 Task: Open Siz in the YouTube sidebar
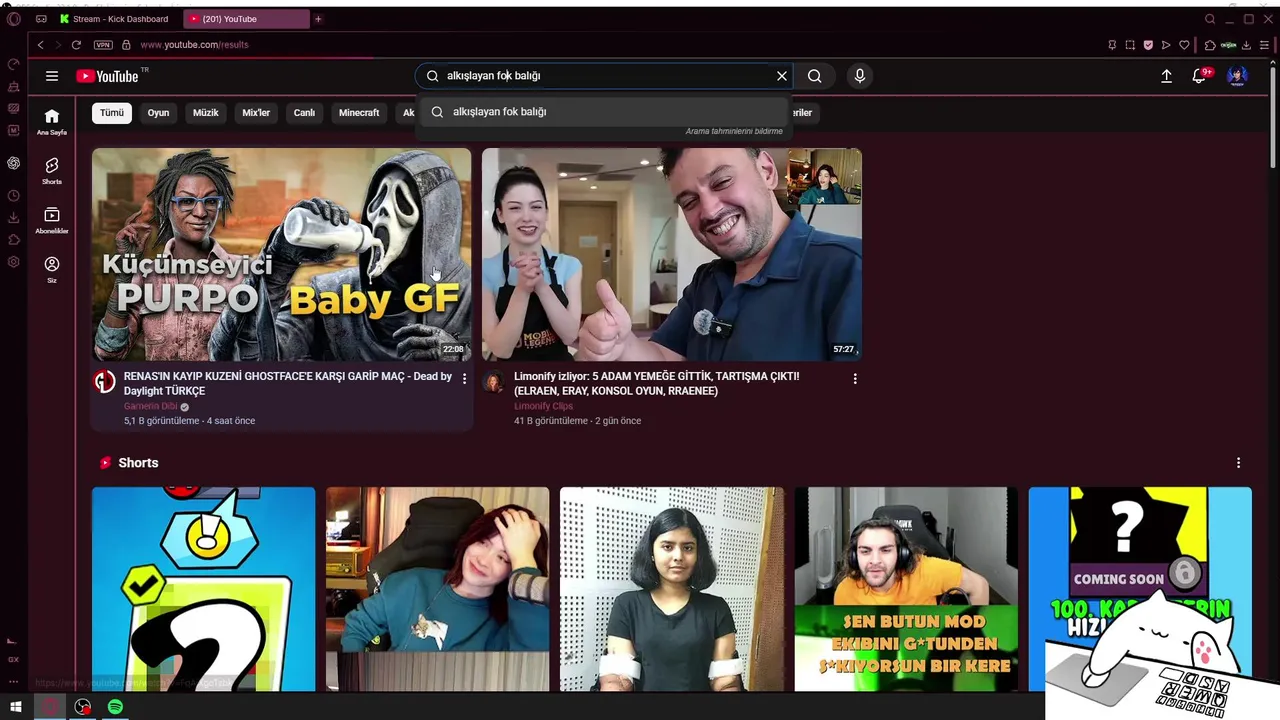click(x=52, y=269)
